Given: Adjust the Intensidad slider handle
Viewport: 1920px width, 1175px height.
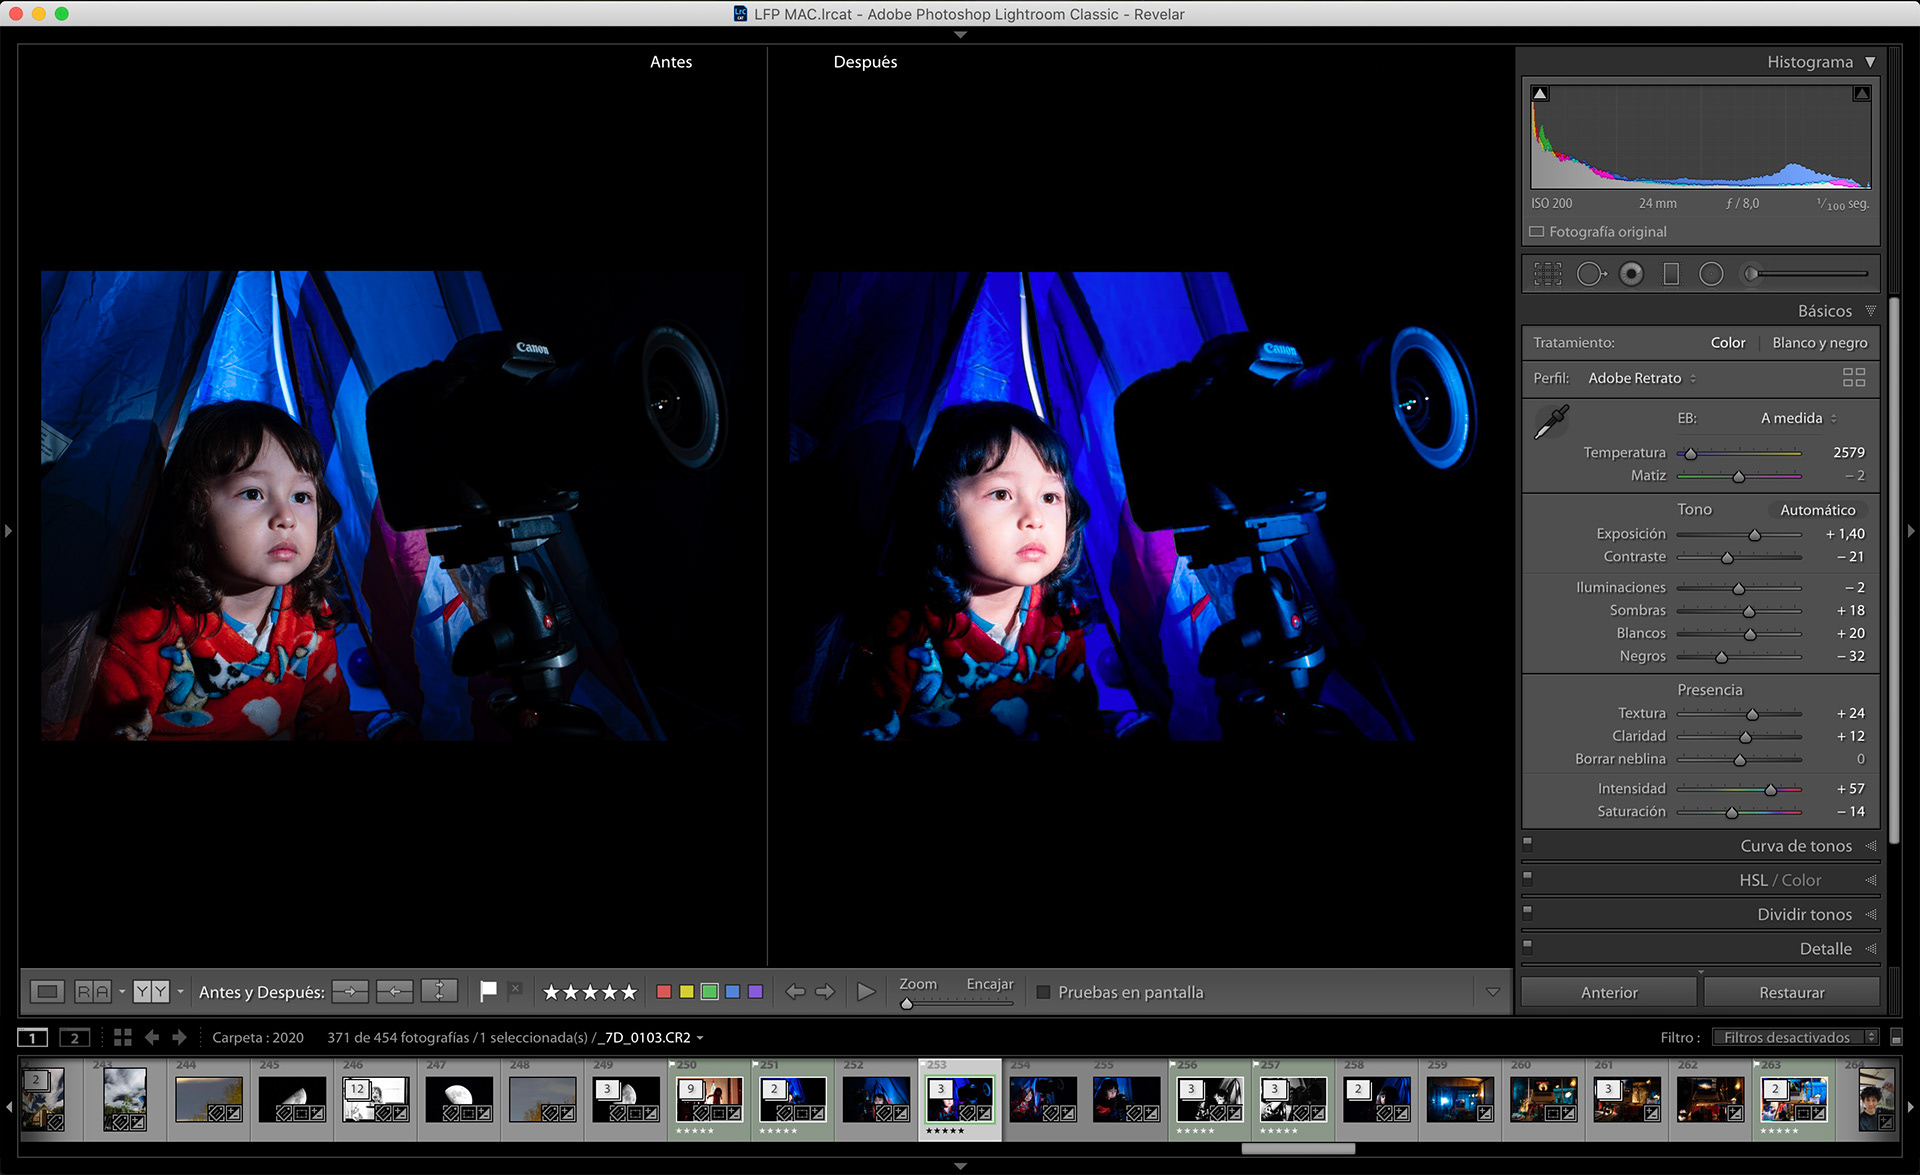Looking at the screenshot, I should [1770, 790].
